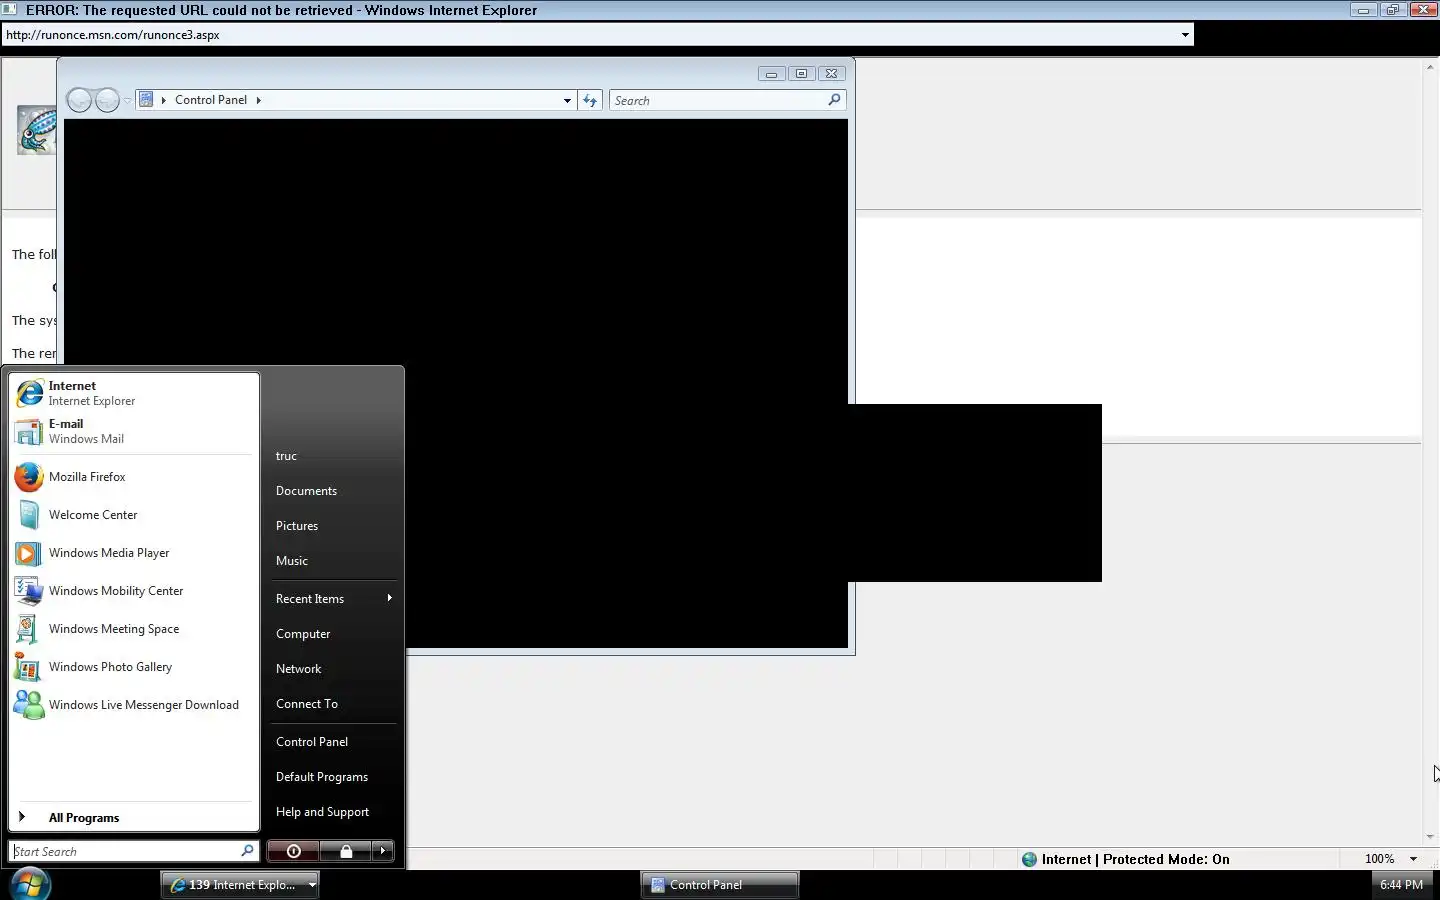Click the power button in Start menu
Image resolution: width=1440 pixels, height=900 pixels.
click(x=293, y=851)
